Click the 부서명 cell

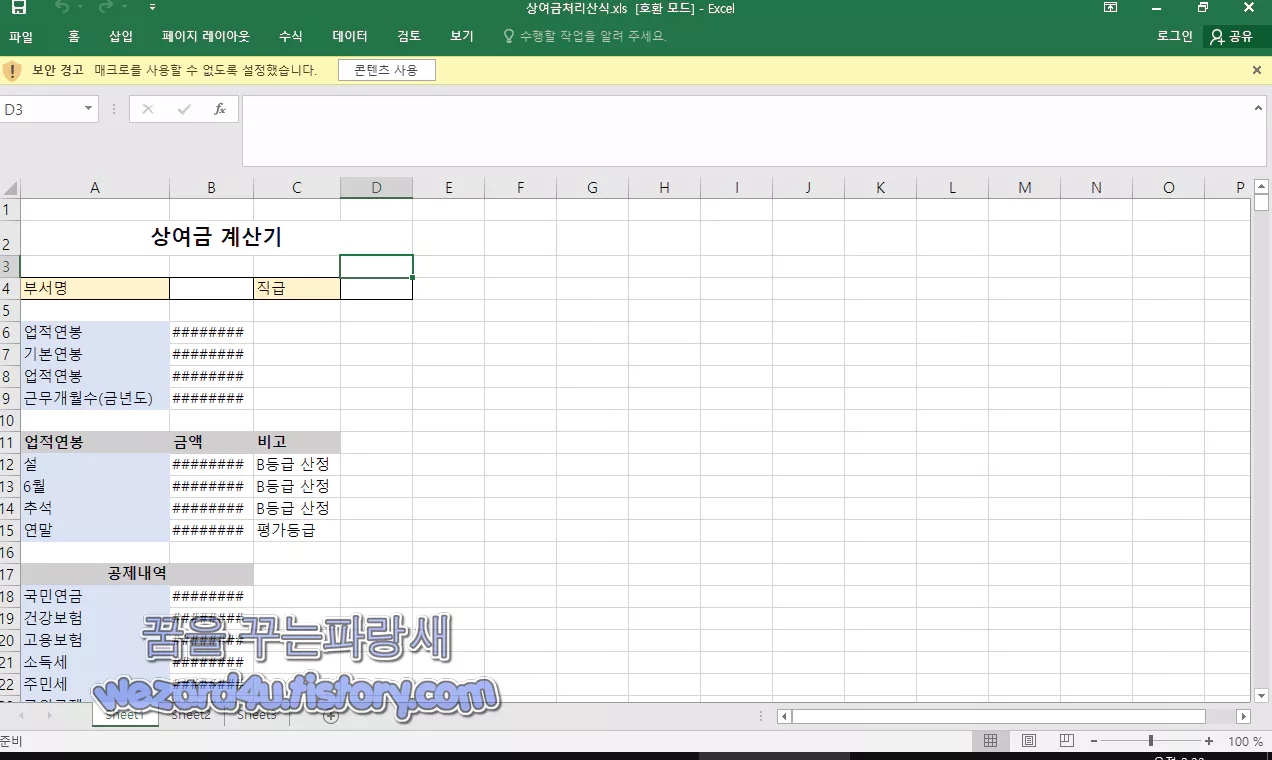[95, 288]
